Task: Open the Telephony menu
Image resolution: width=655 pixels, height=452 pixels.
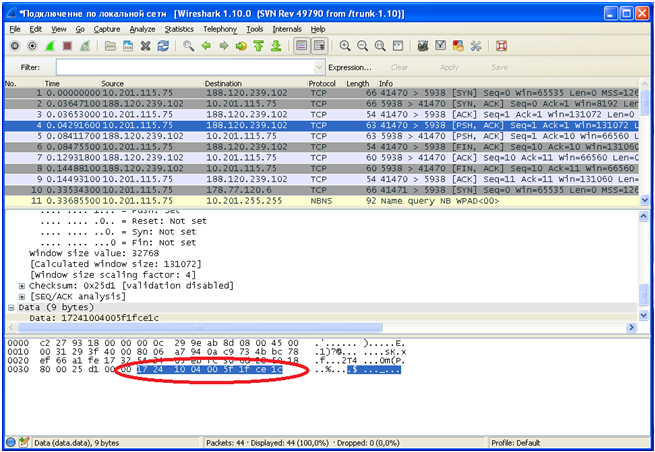Action: coord(220,29)
